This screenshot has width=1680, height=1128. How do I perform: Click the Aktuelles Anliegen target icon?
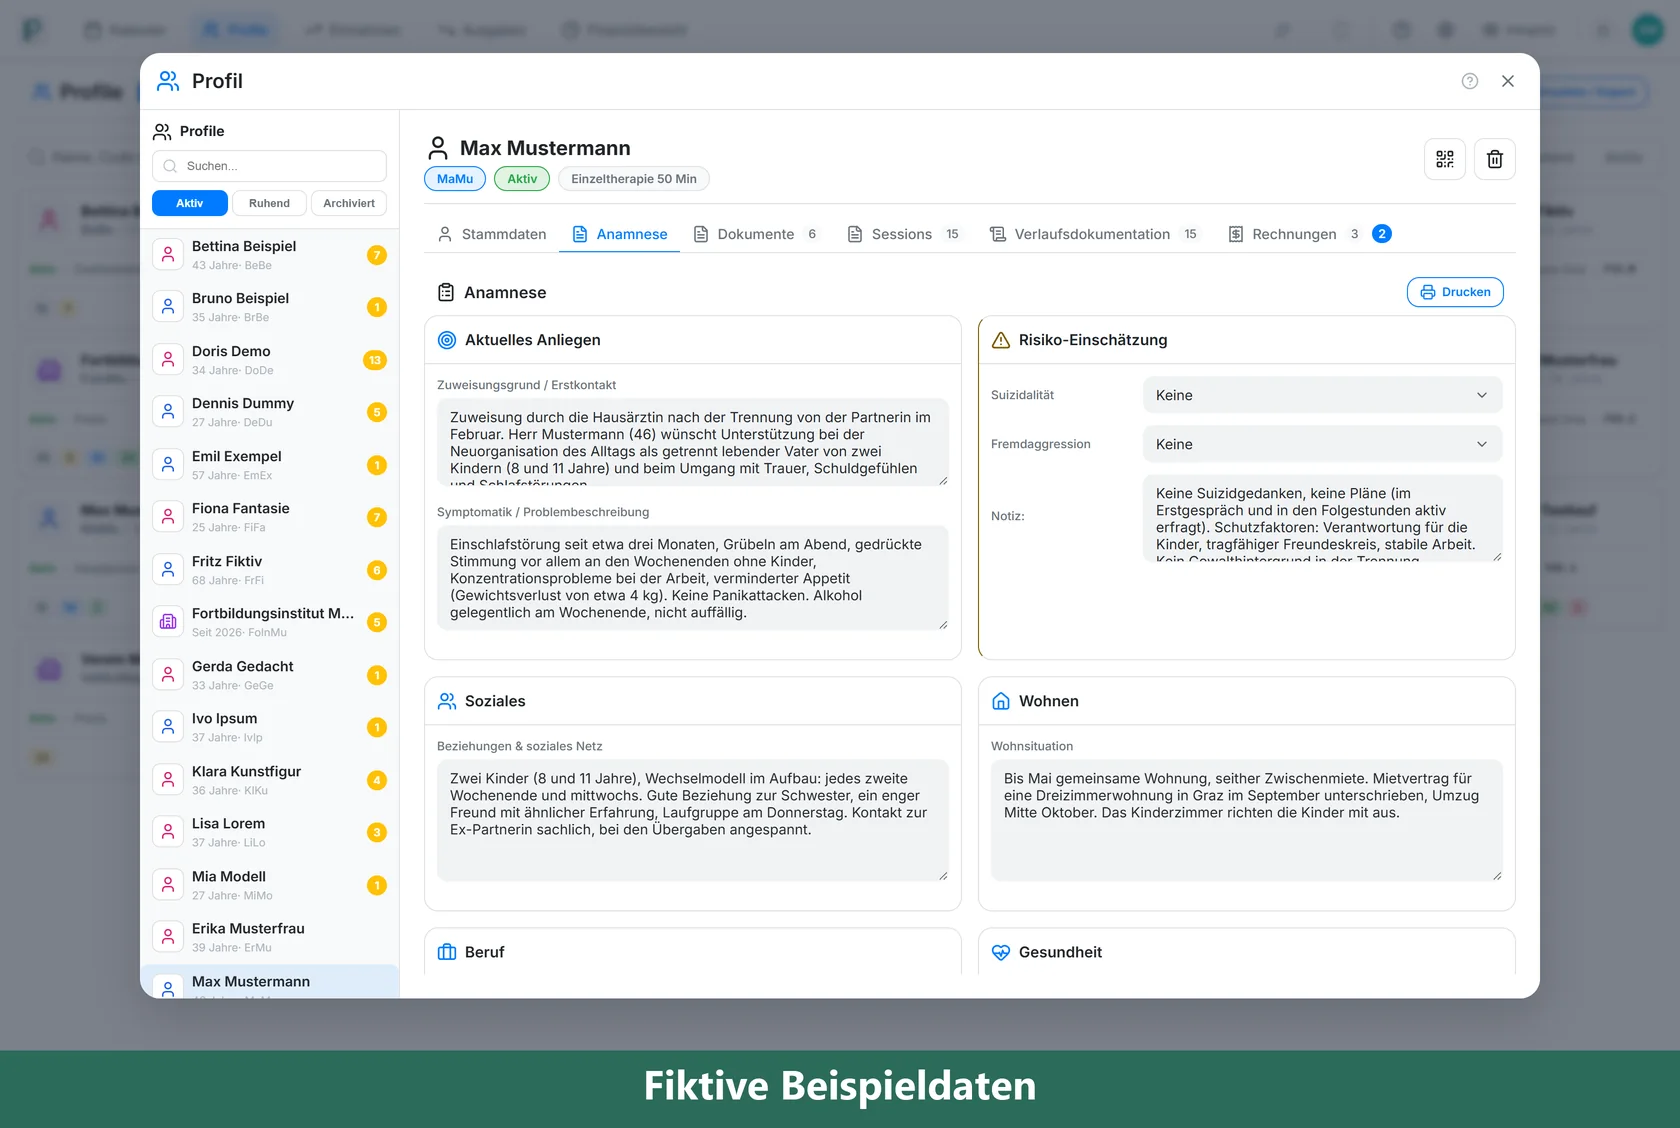coord(447,340)
